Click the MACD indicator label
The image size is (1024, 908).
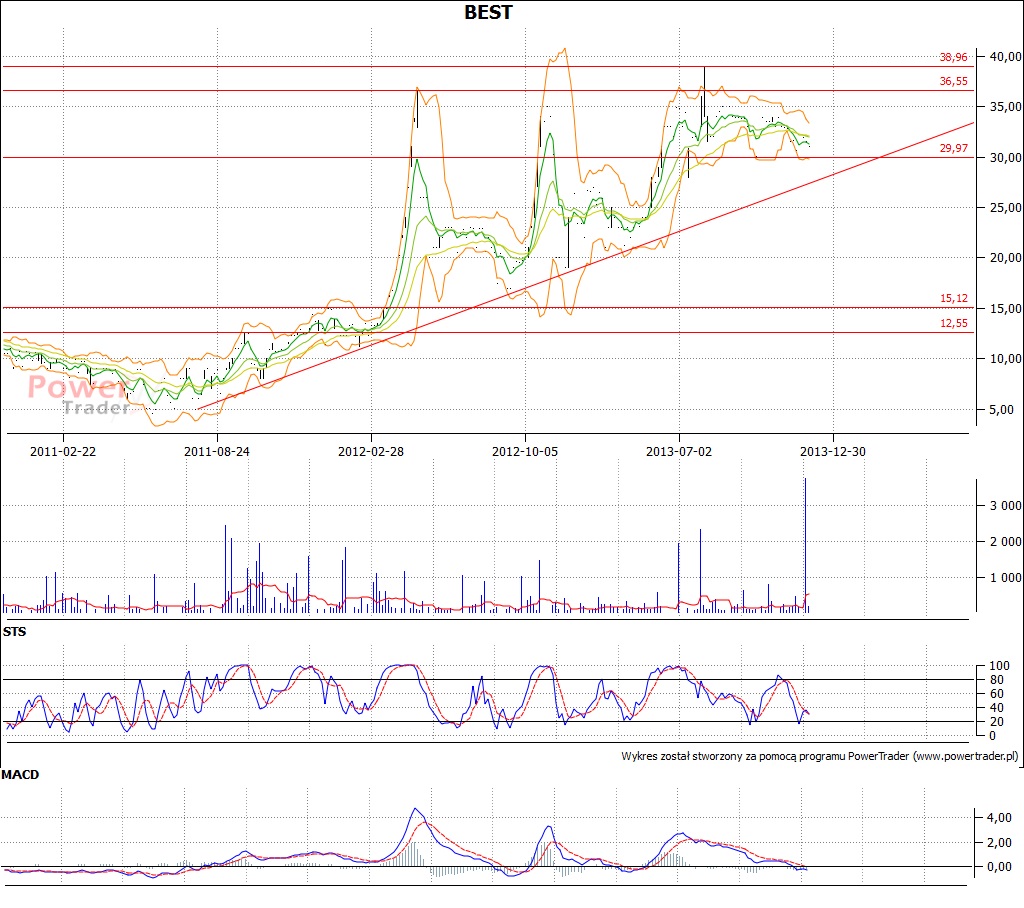20,775
